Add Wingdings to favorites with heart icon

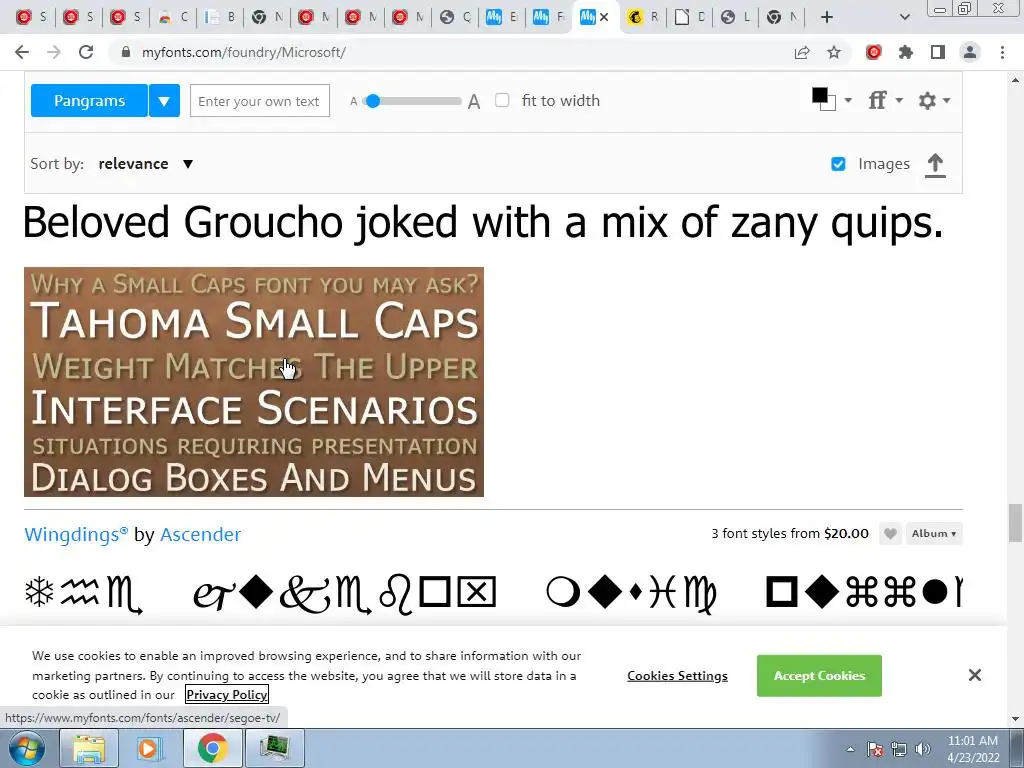[889, 534]
